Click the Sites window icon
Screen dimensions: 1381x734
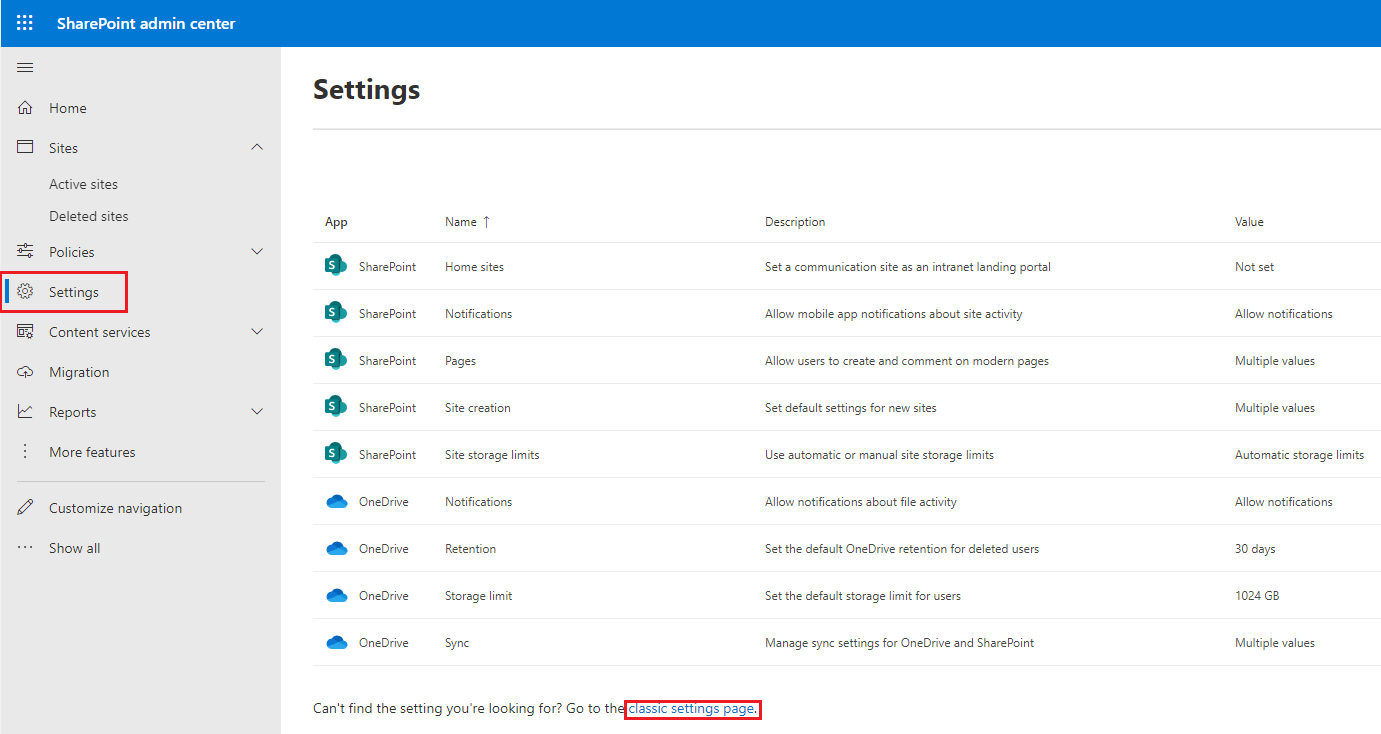tap(26, 147)
